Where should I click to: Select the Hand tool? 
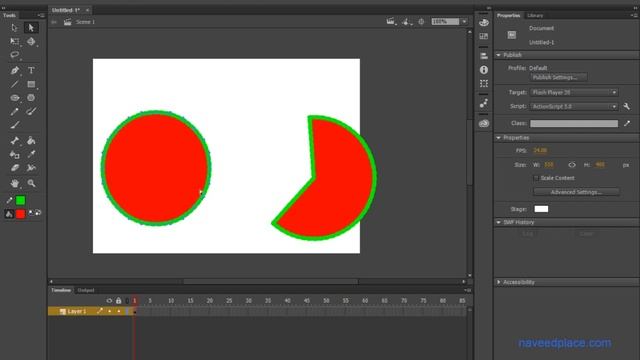pos(15,183)
